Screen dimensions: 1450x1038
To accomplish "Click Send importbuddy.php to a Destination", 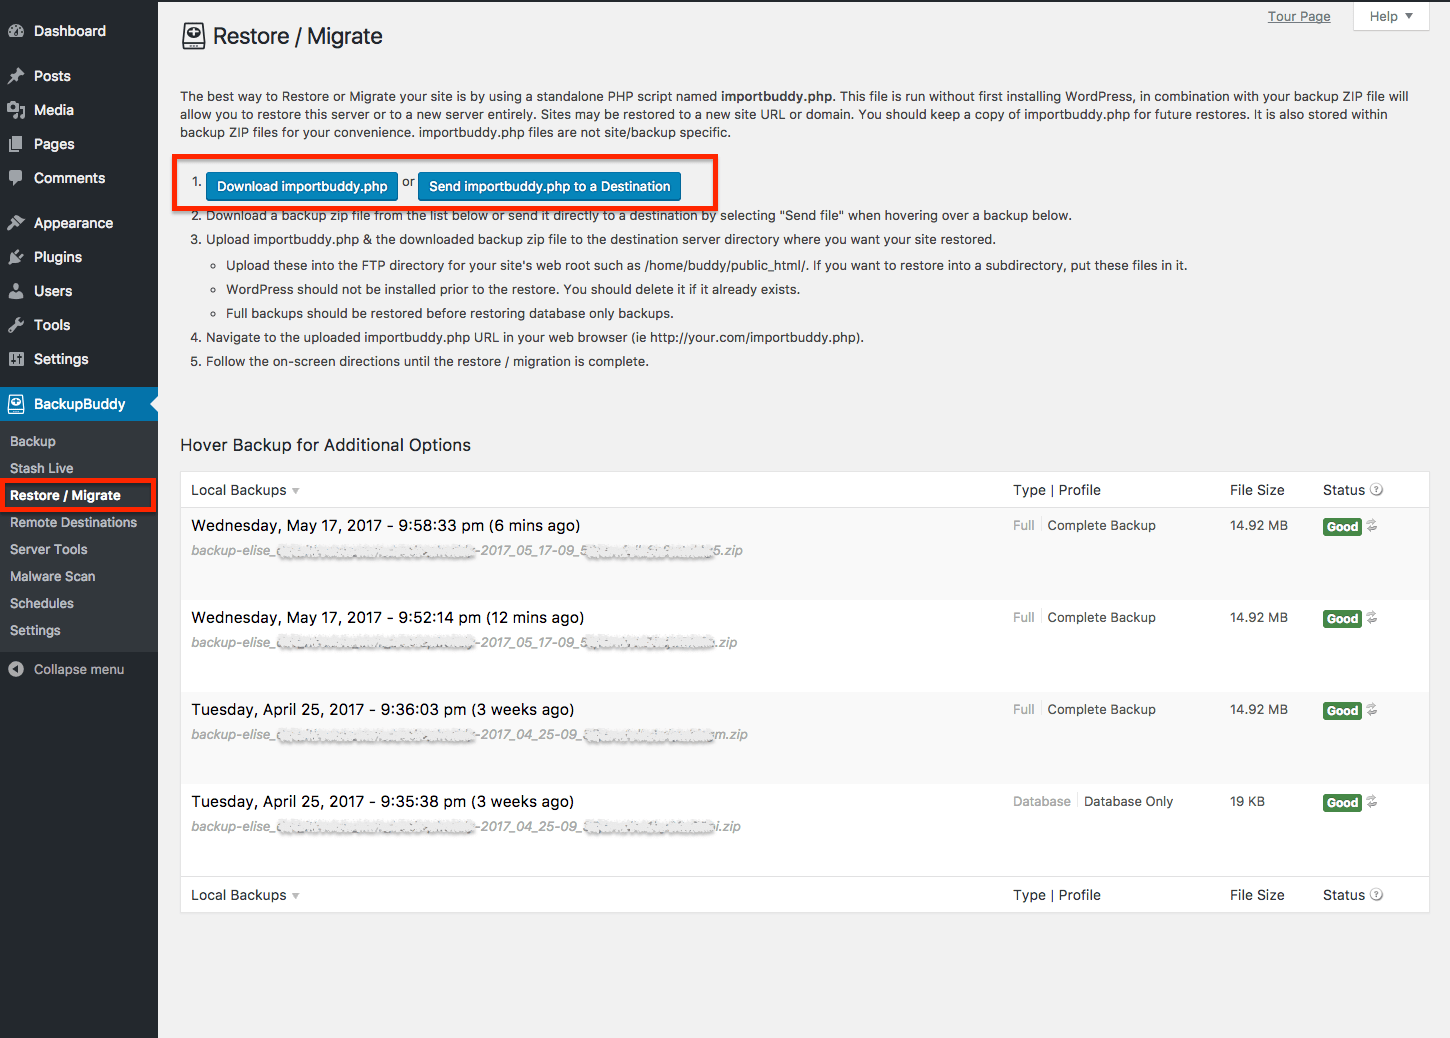I will (549, 186).
